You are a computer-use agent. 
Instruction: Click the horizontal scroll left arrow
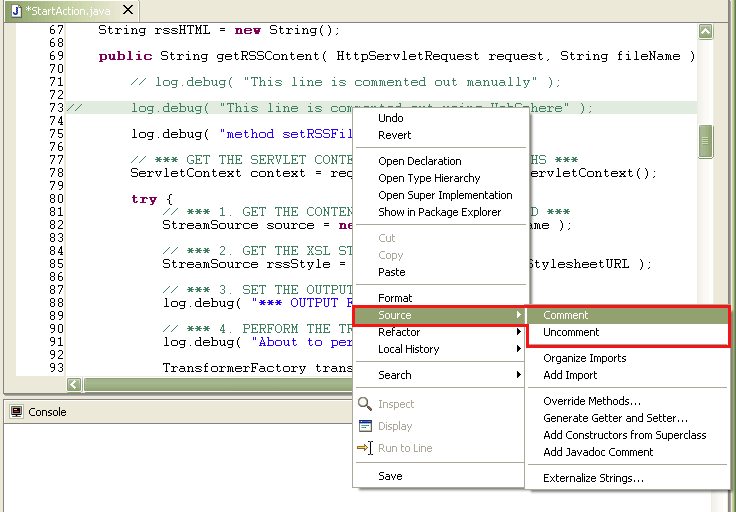(x=74, y=384)
